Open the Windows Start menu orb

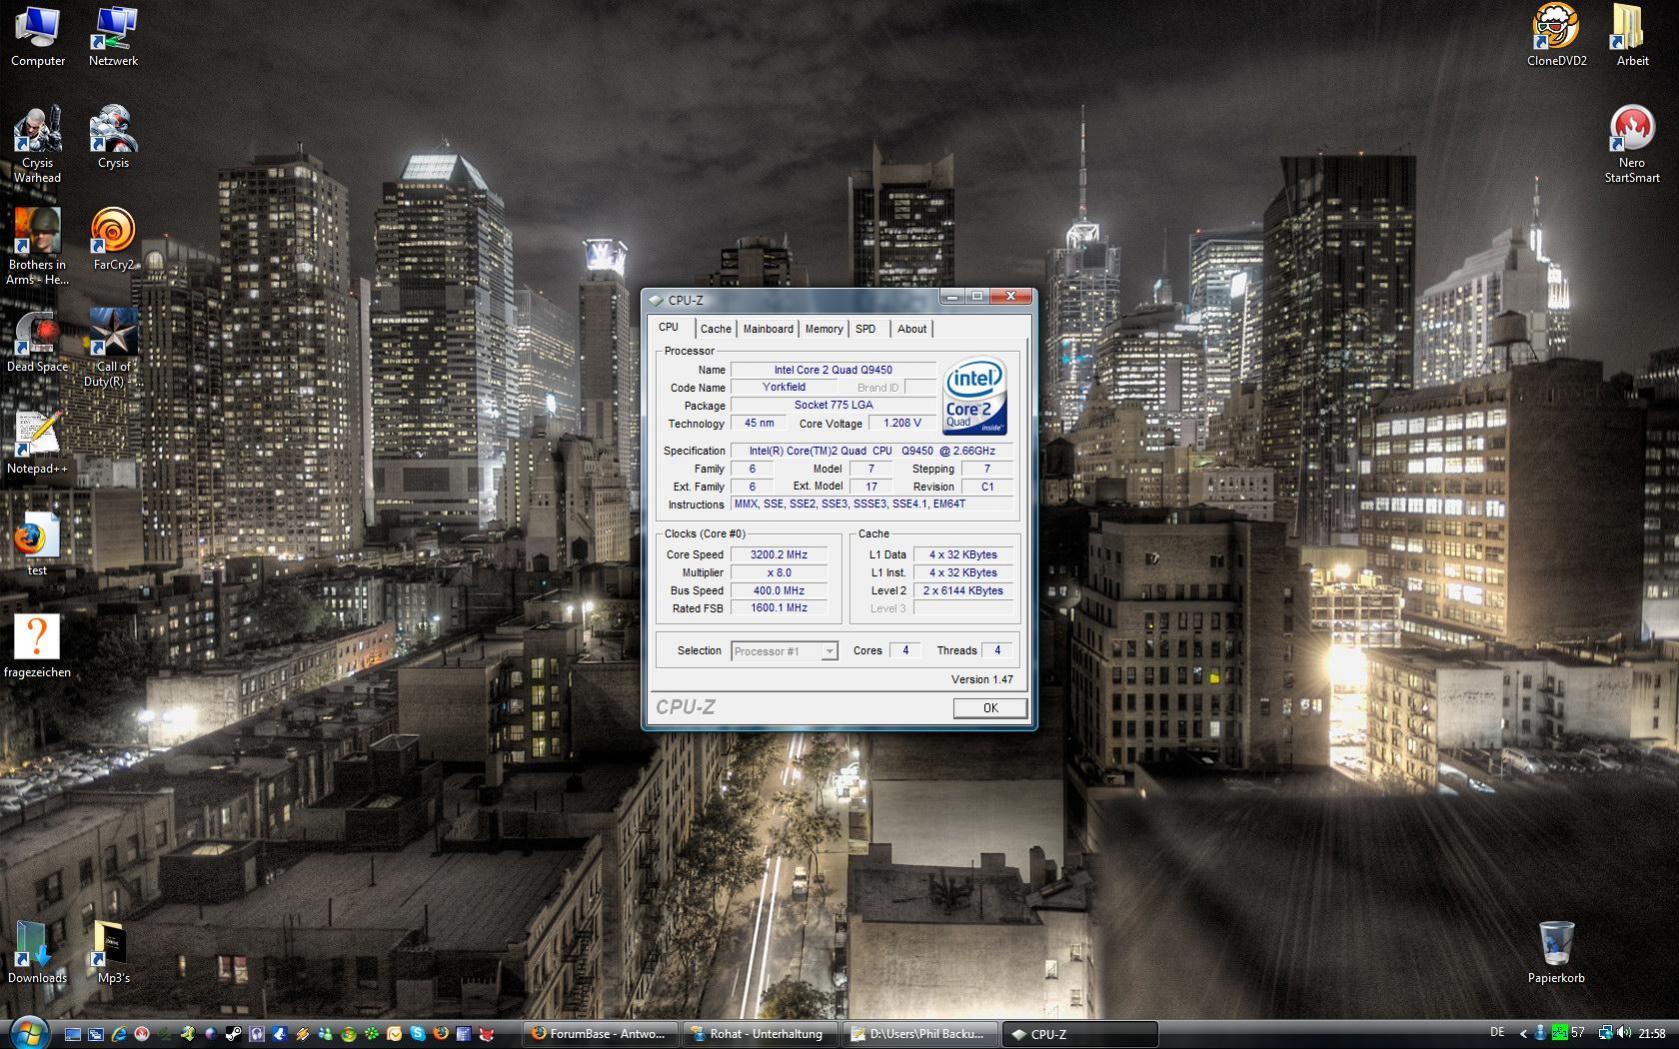tap(28, 1032)
